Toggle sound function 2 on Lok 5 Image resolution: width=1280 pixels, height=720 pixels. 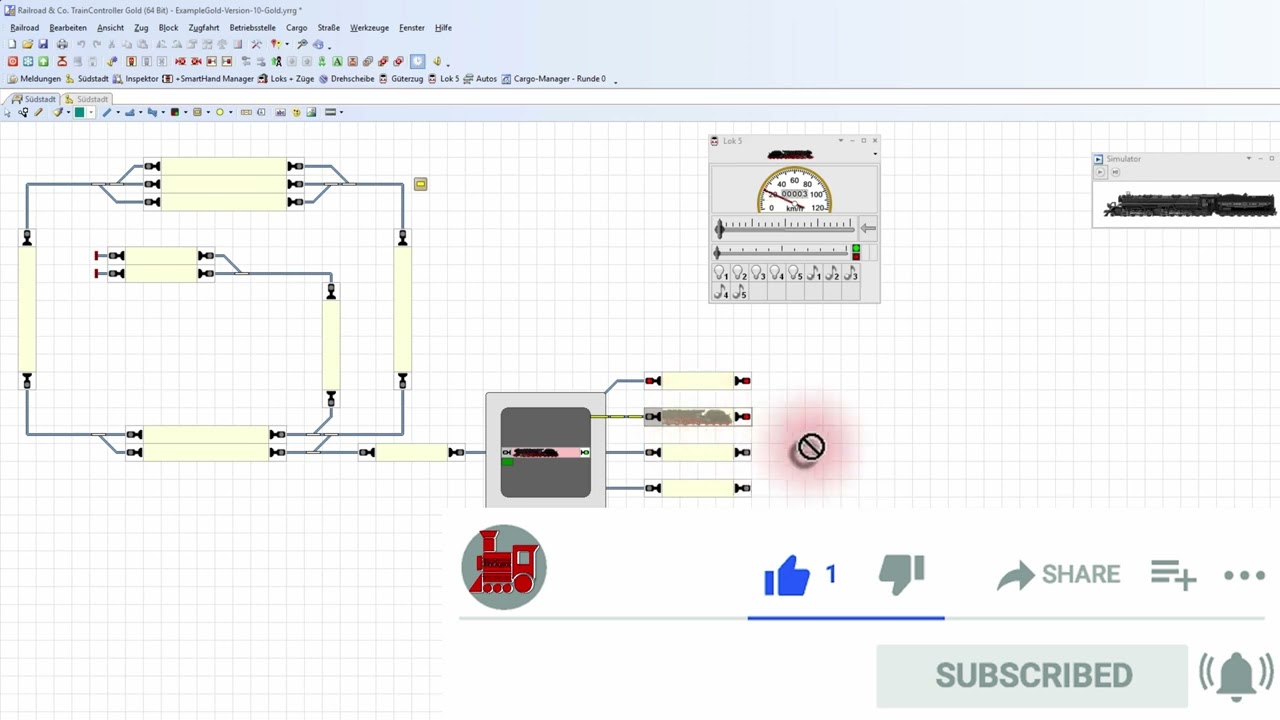tap(833, 273)
